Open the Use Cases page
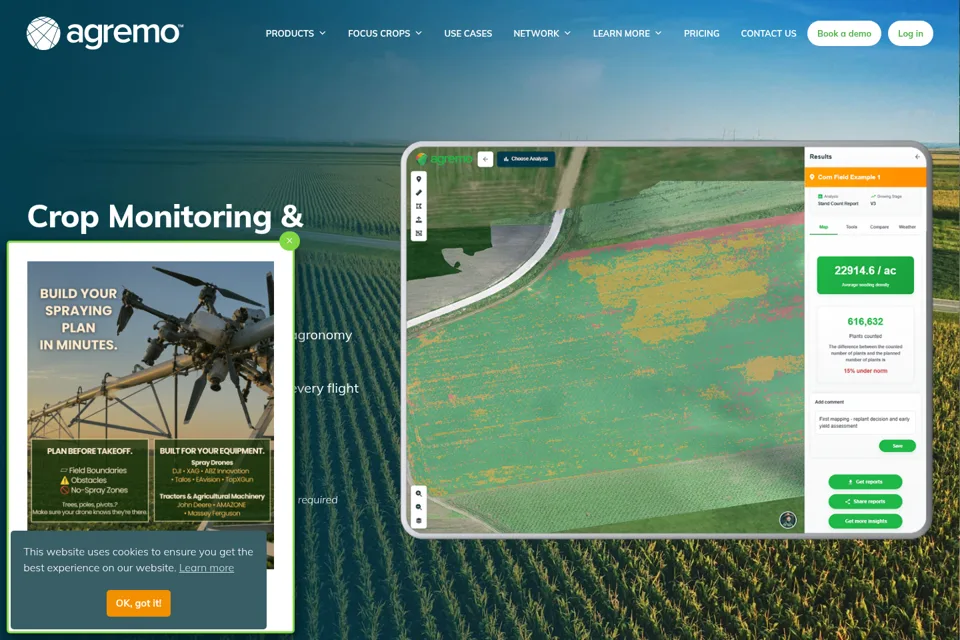Viewport: 960px width, 640px height. pos(468,33)
